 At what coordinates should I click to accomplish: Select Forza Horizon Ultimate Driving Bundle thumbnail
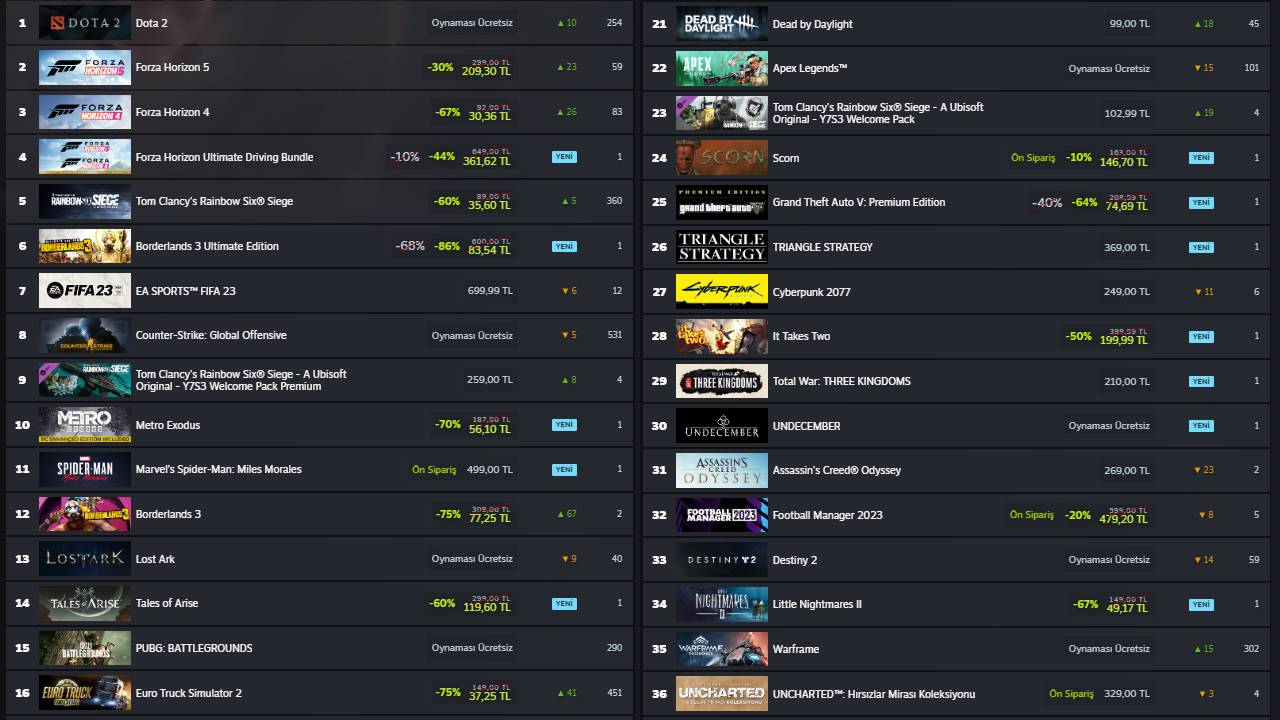coord(85,157)
